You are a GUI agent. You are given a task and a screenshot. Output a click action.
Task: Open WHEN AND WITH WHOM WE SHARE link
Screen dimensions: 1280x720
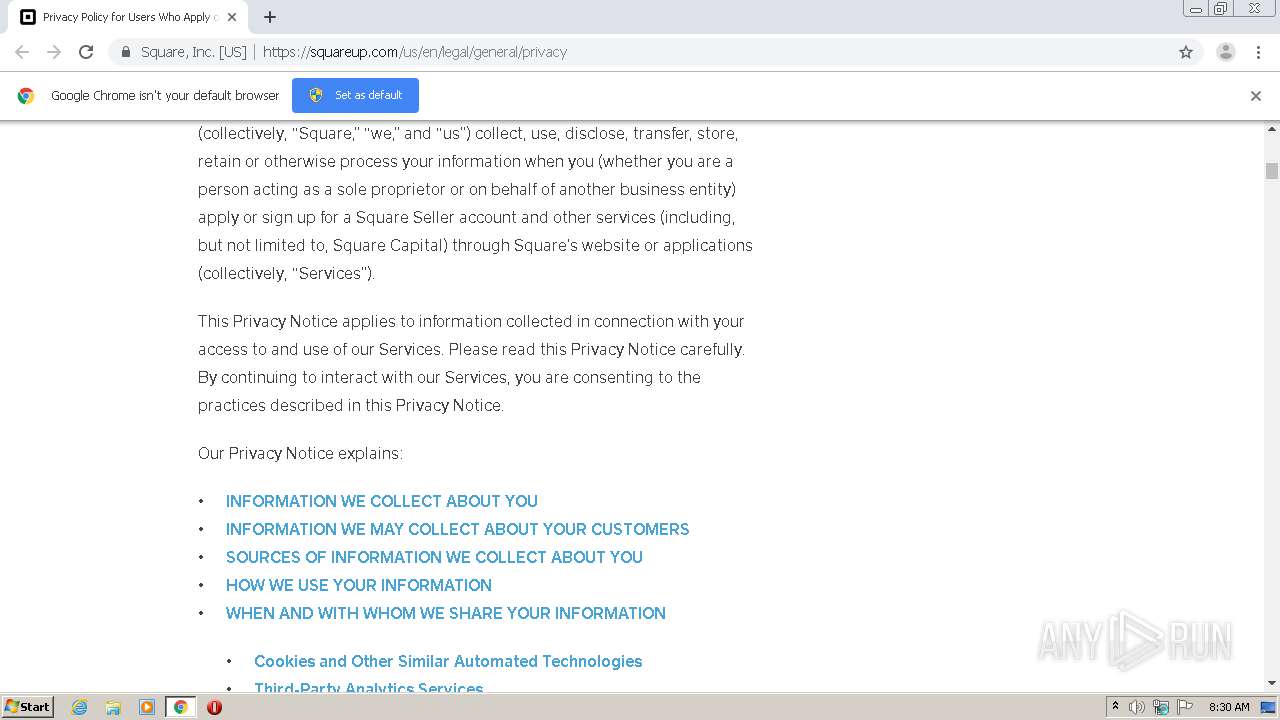coord(446,613)
